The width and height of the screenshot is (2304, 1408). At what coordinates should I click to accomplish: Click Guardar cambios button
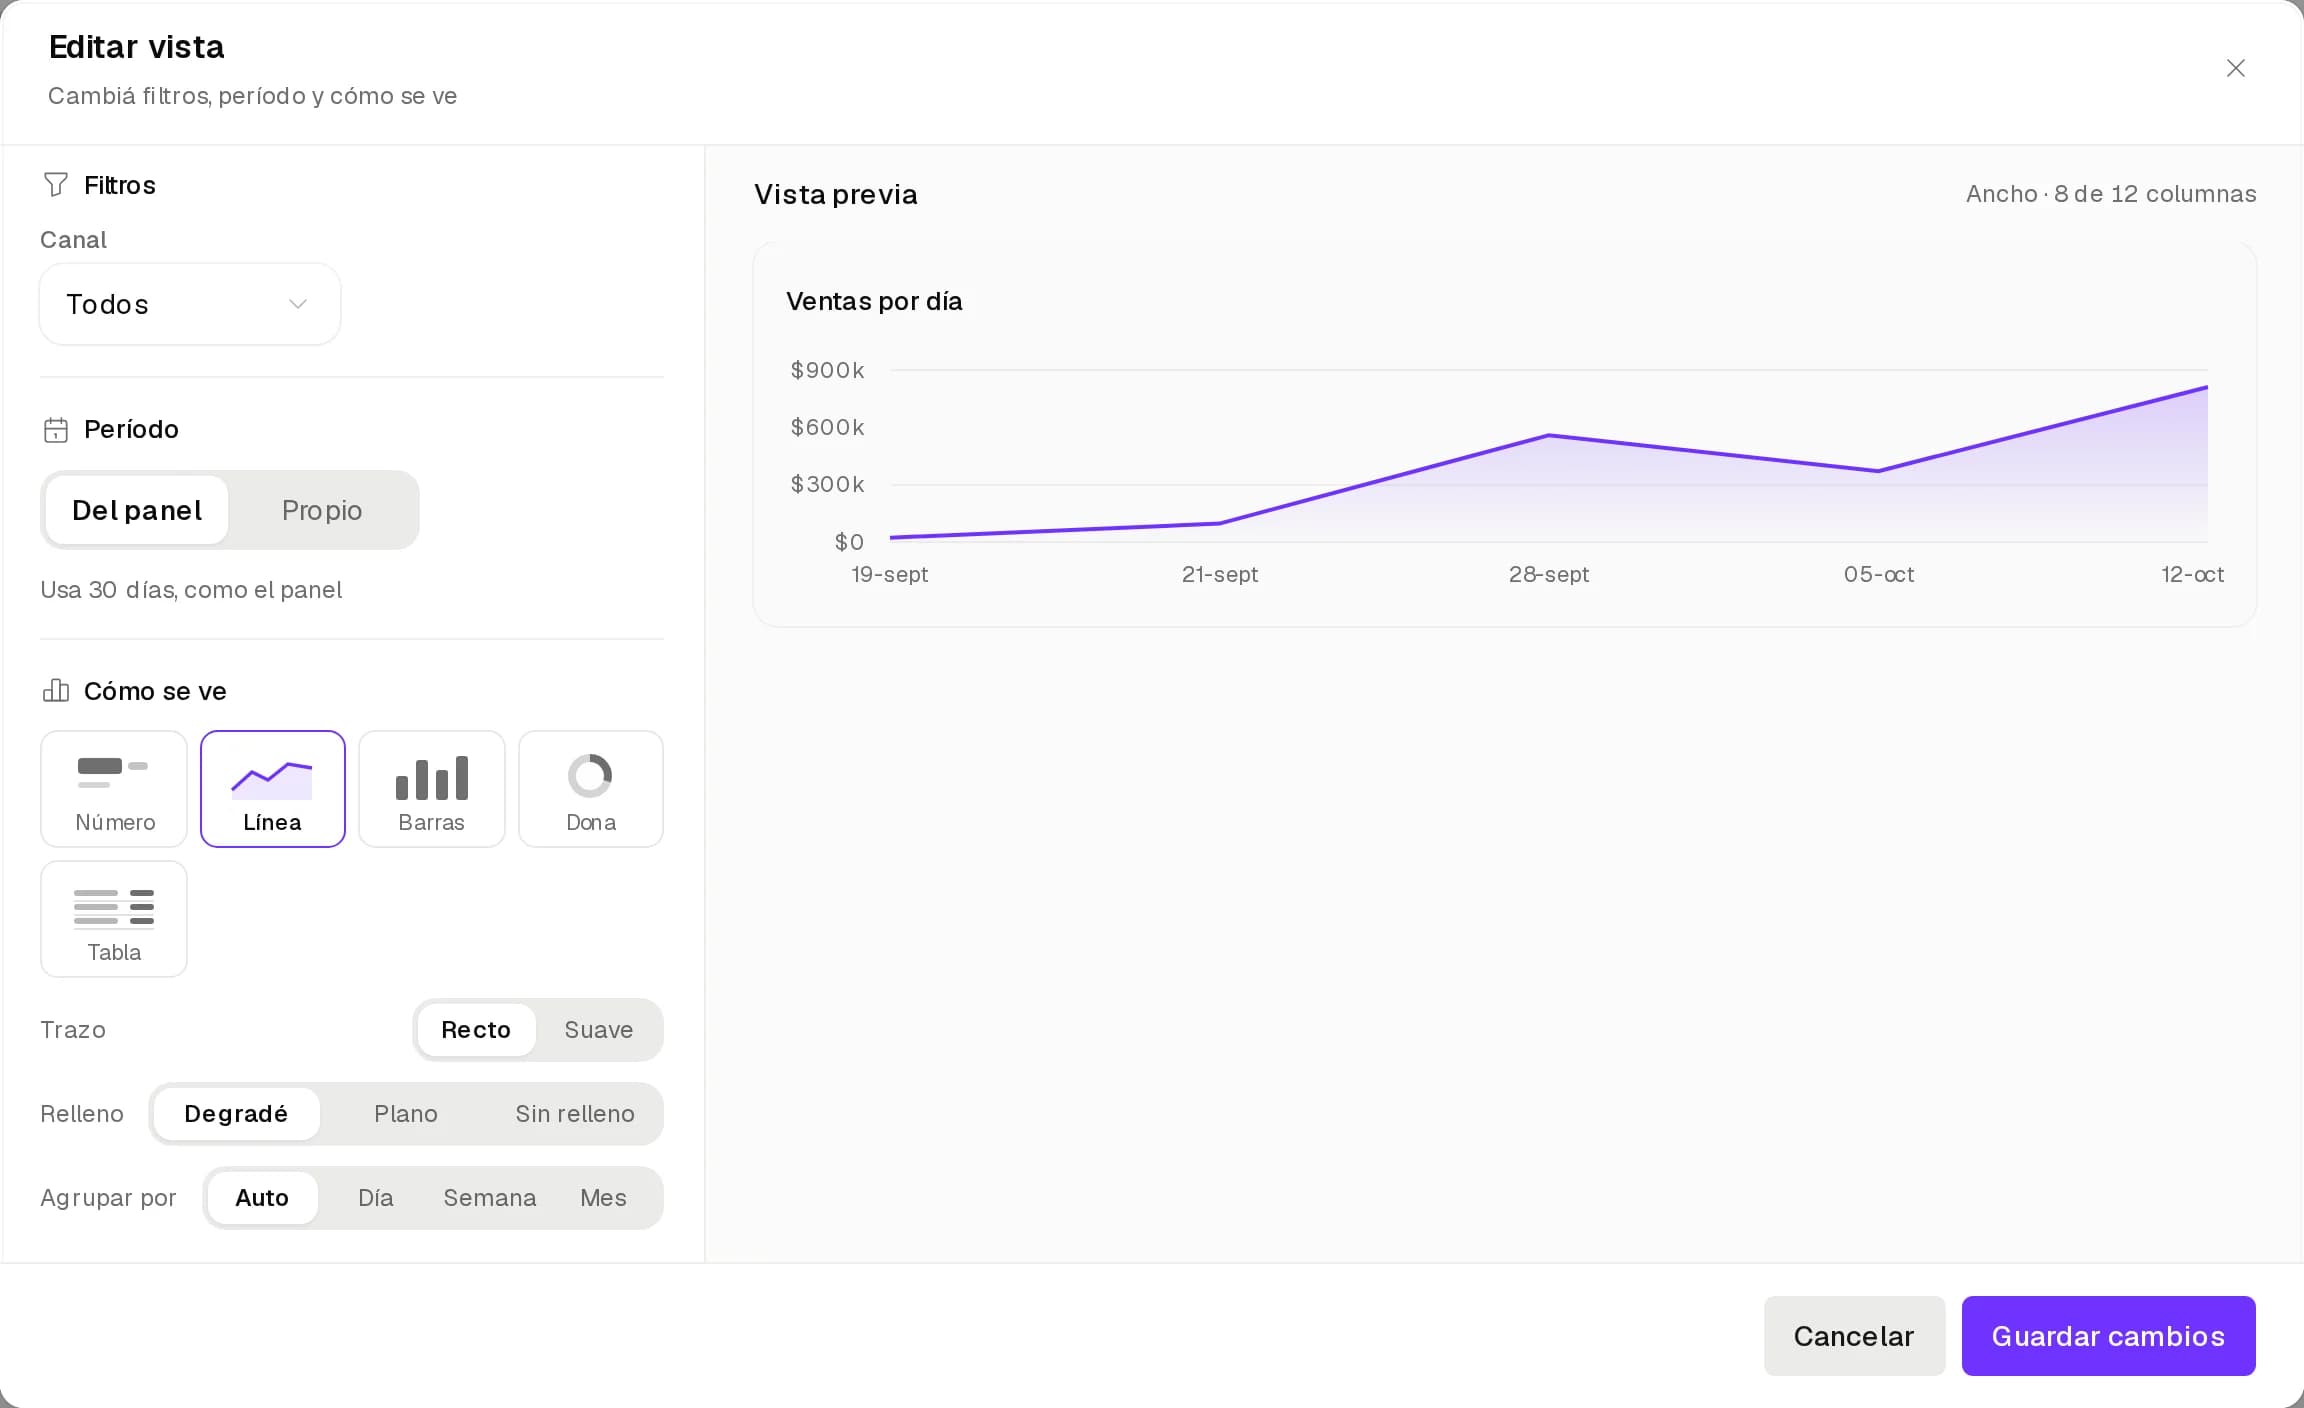click(x=2108, y=1336)
